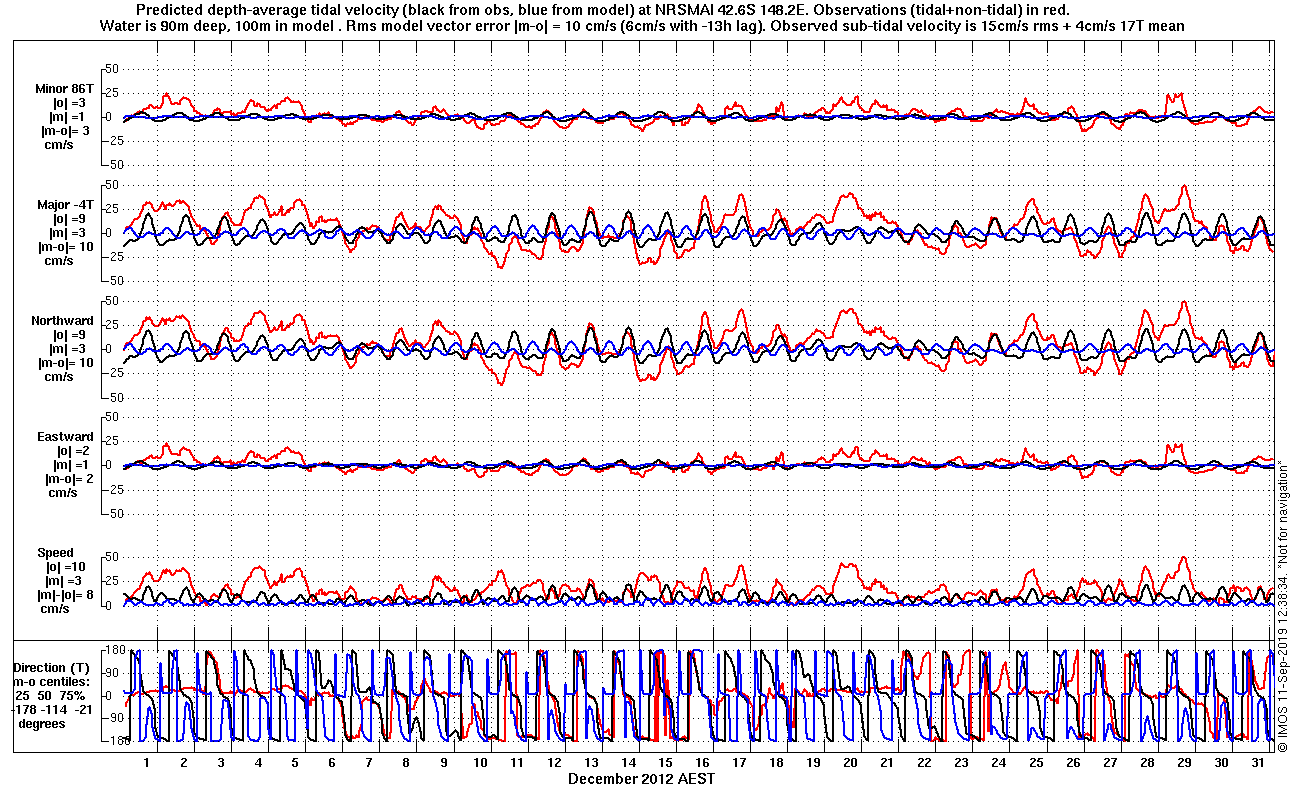The image size is (1300, 800).
Task: Click "|m| =3" under the Northward label
Action: pos(69,348)
